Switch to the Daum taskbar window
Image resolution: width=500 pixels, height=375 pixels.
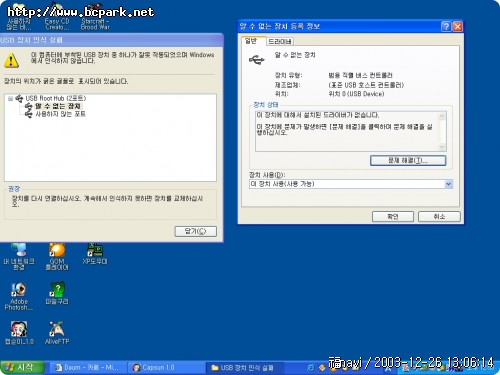click(87, 368)
